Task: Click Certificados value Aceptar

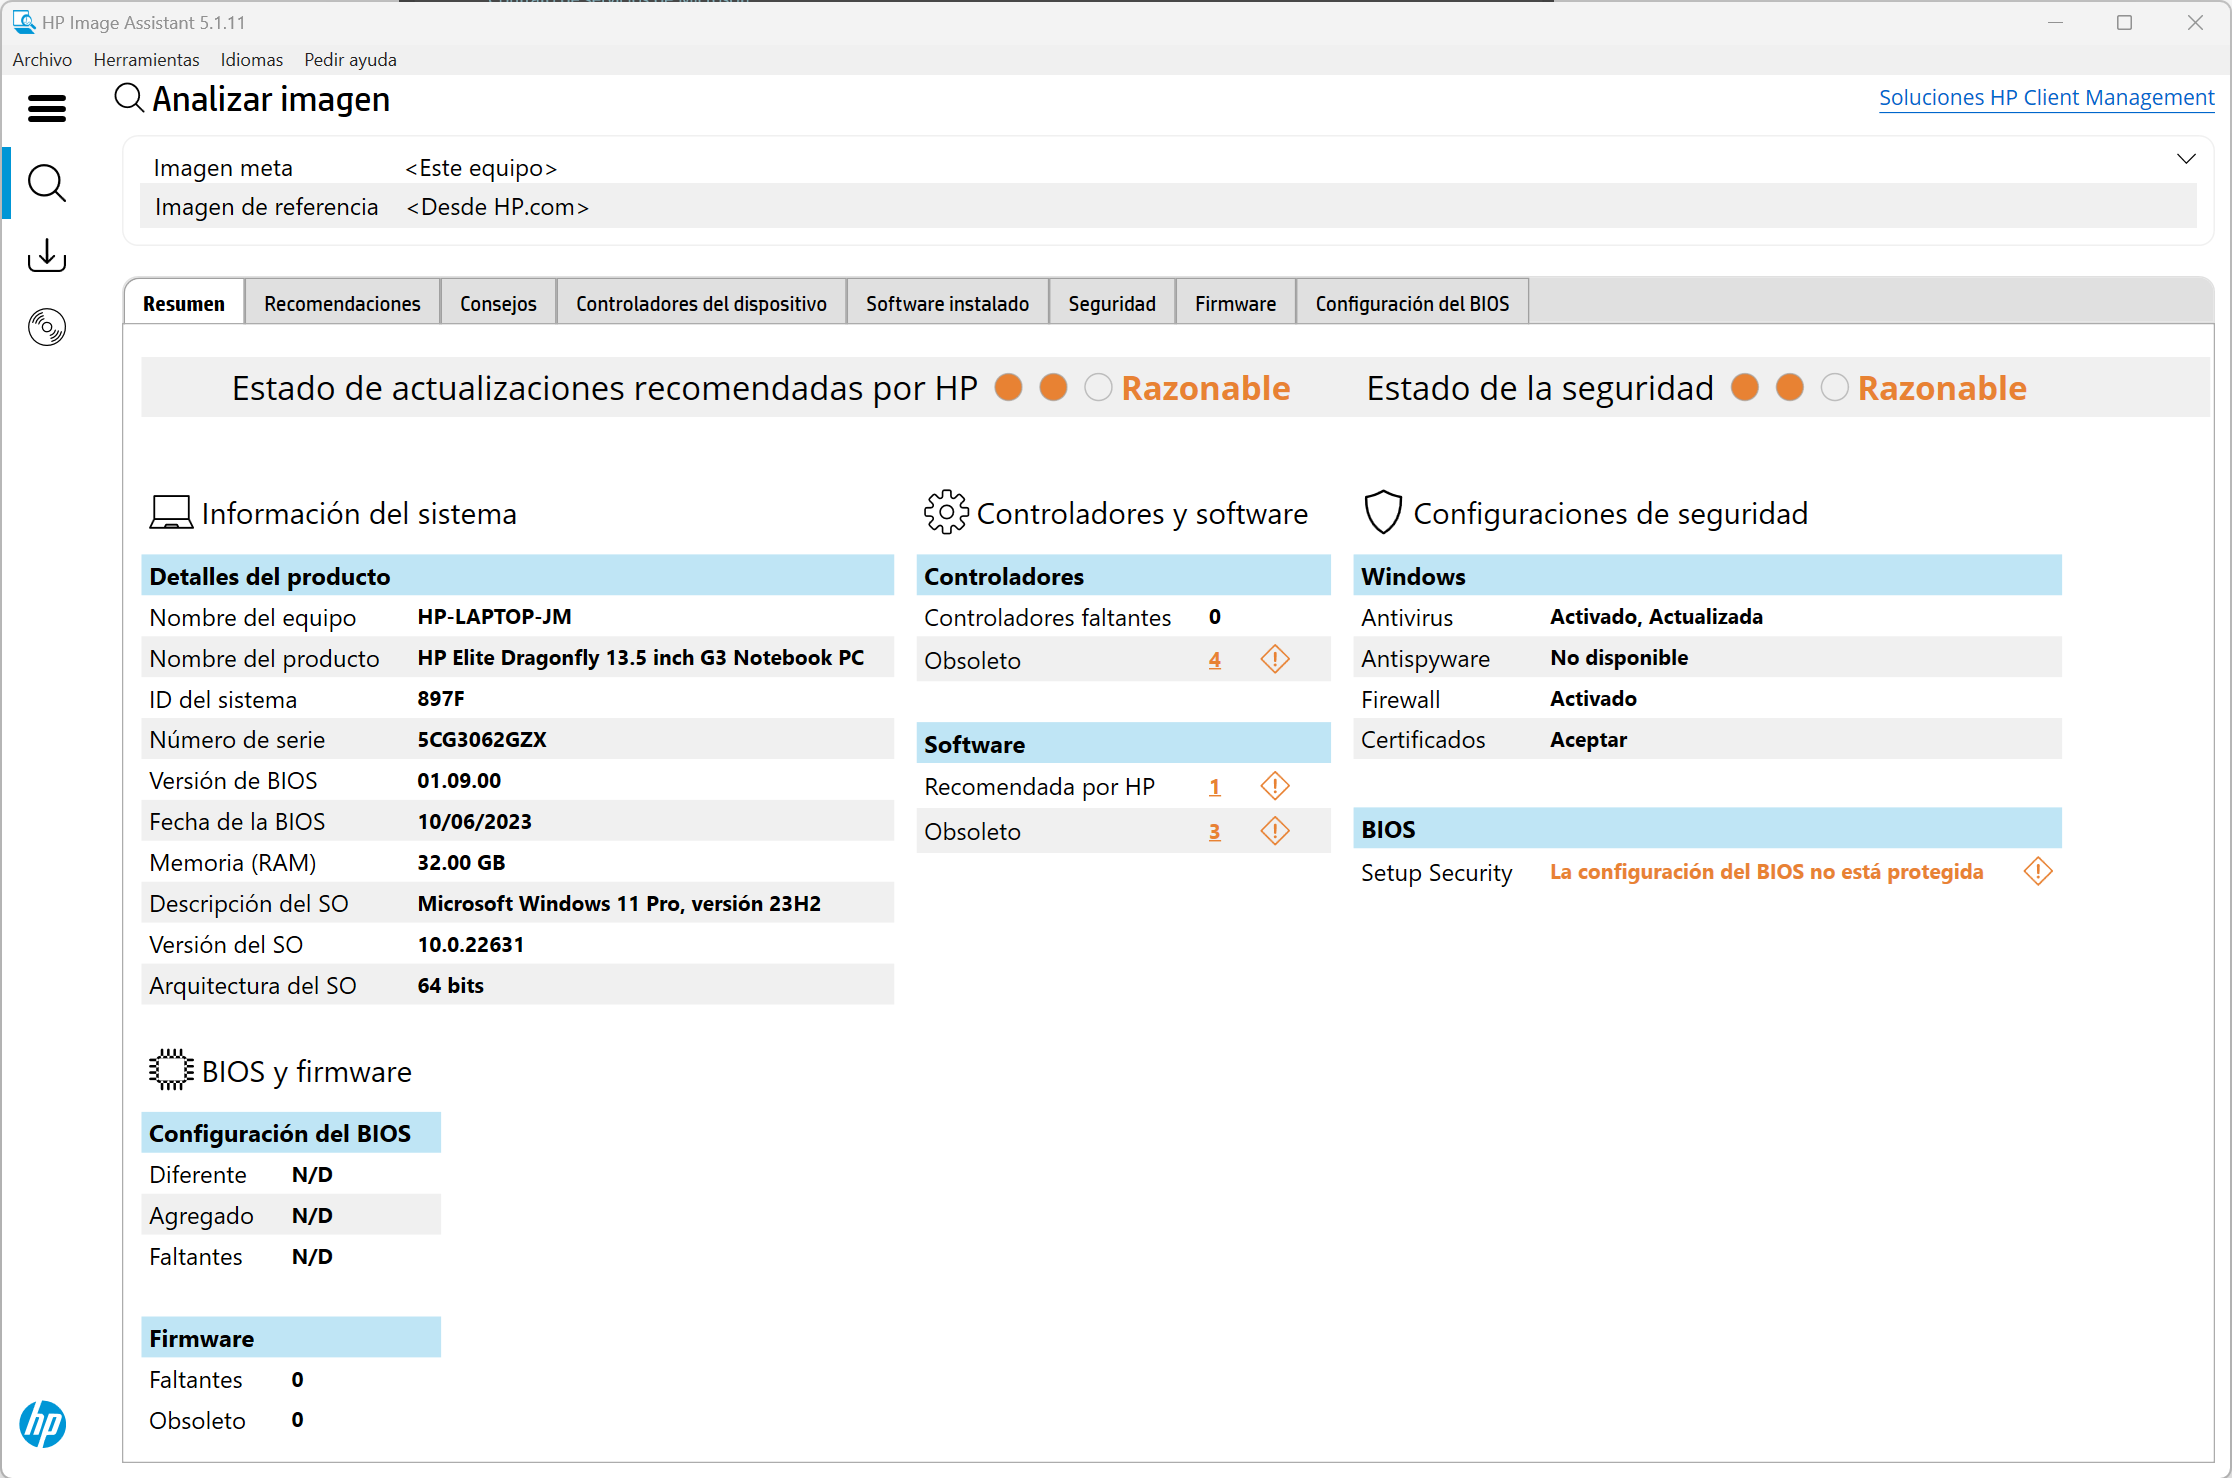Action: point(1588,739)
